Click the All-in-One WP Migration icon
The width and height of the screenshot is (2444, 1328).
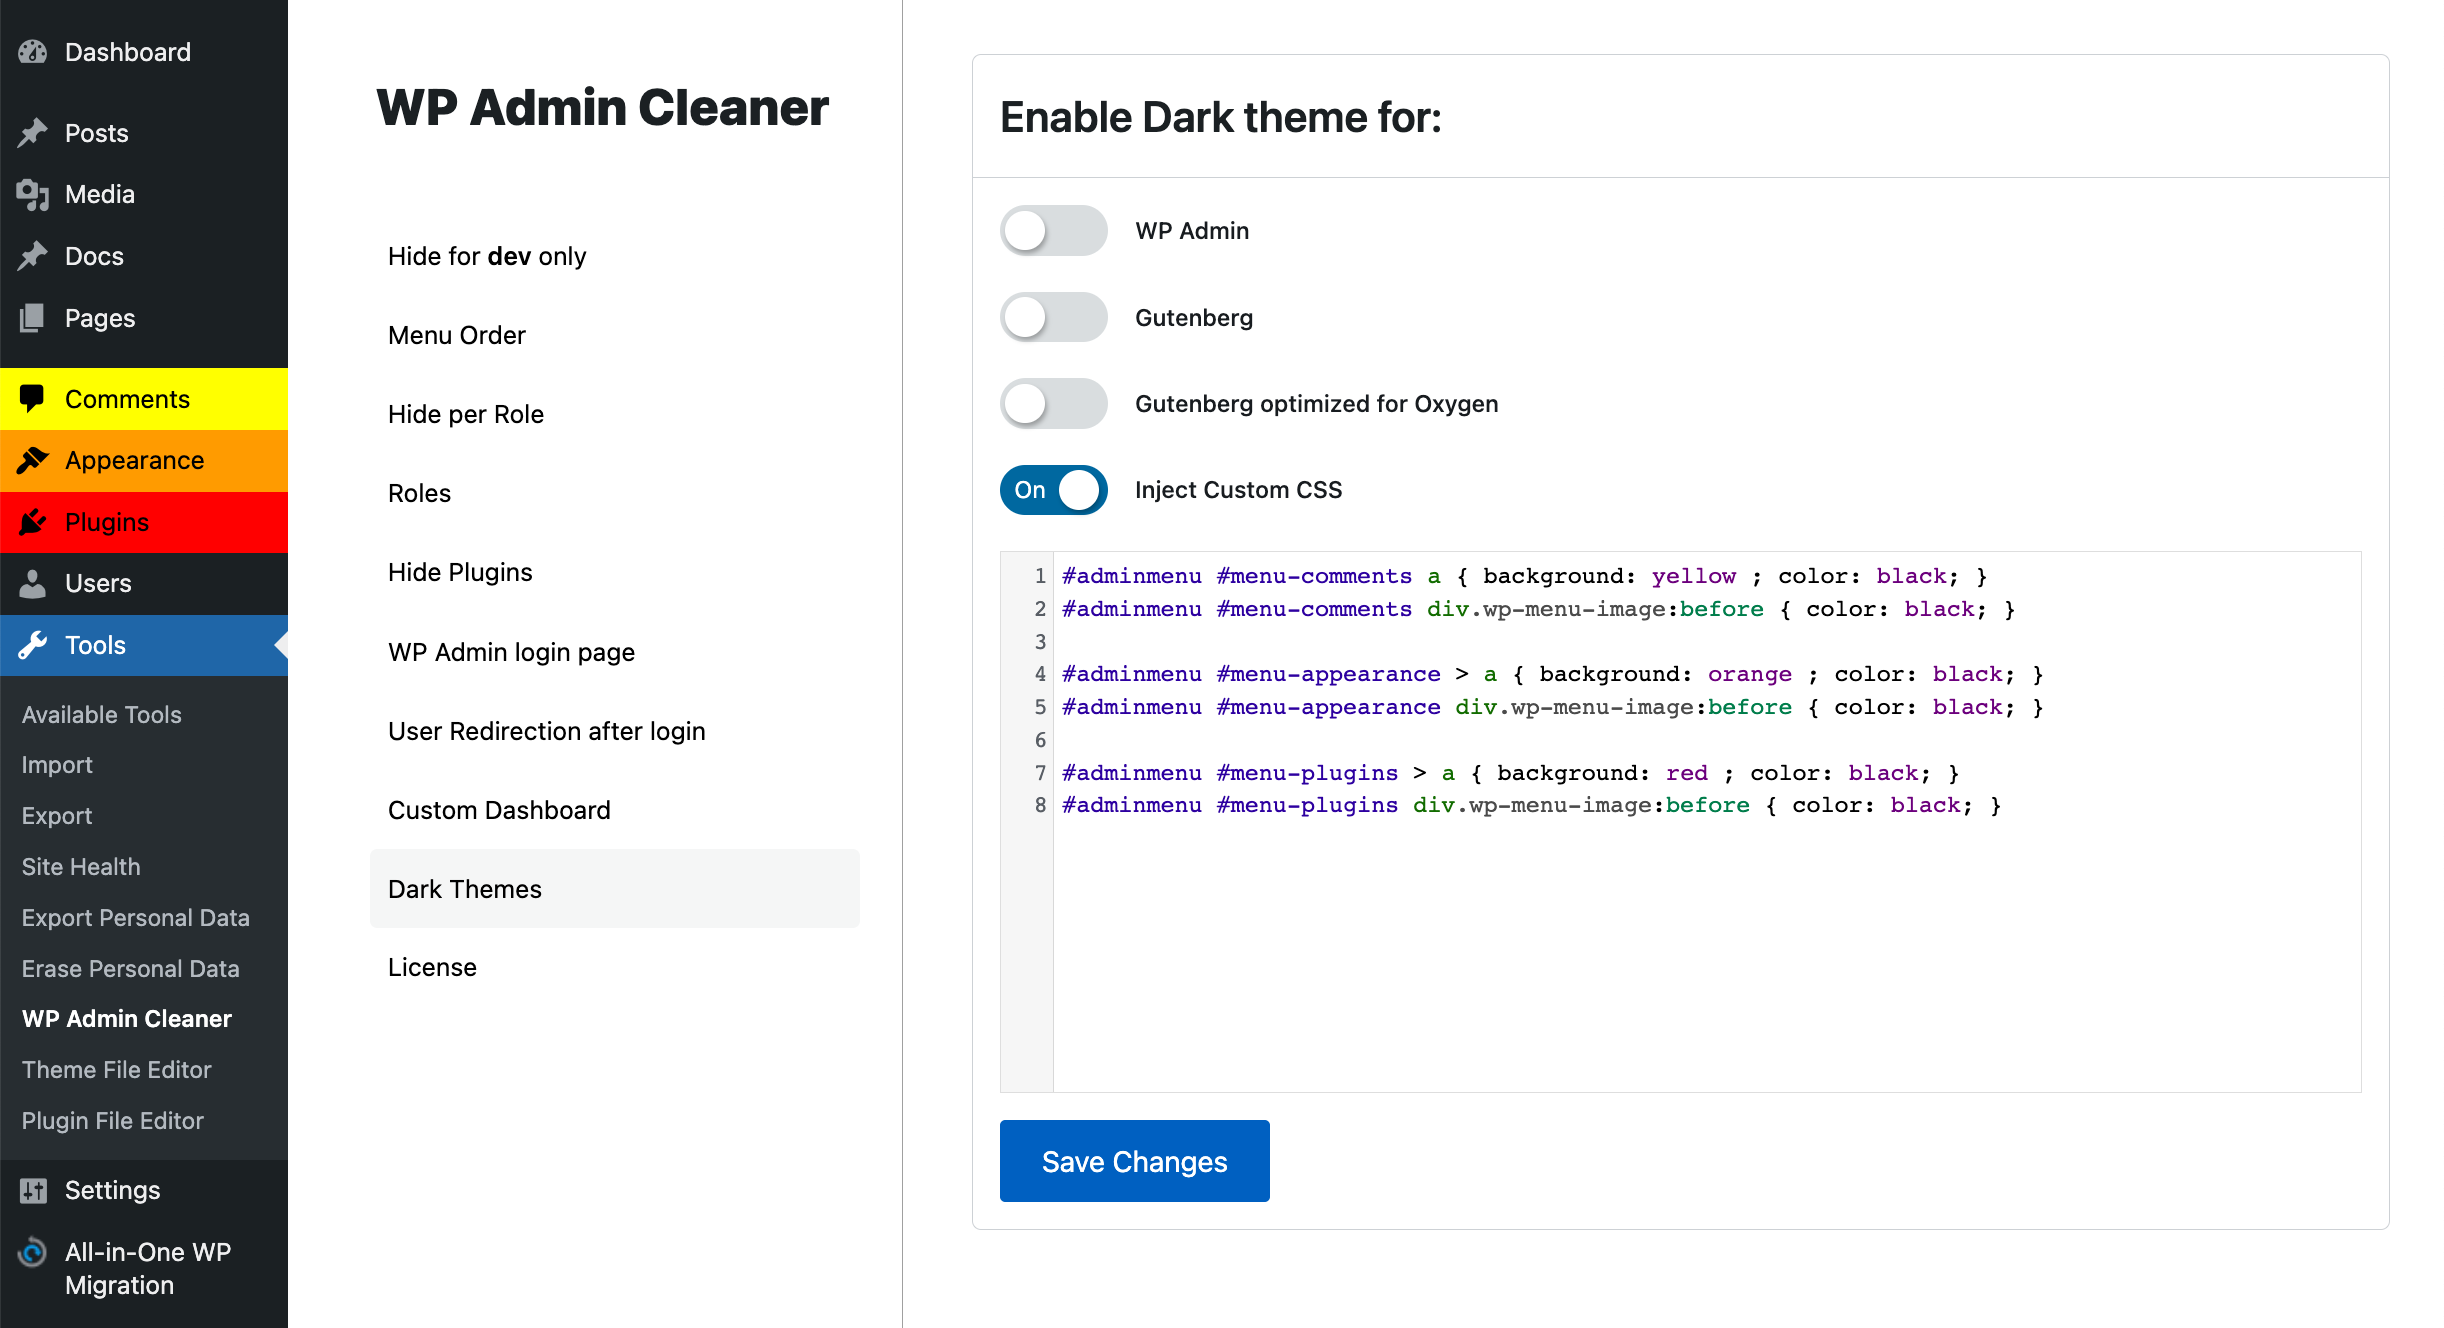(x=33, y=1252)
